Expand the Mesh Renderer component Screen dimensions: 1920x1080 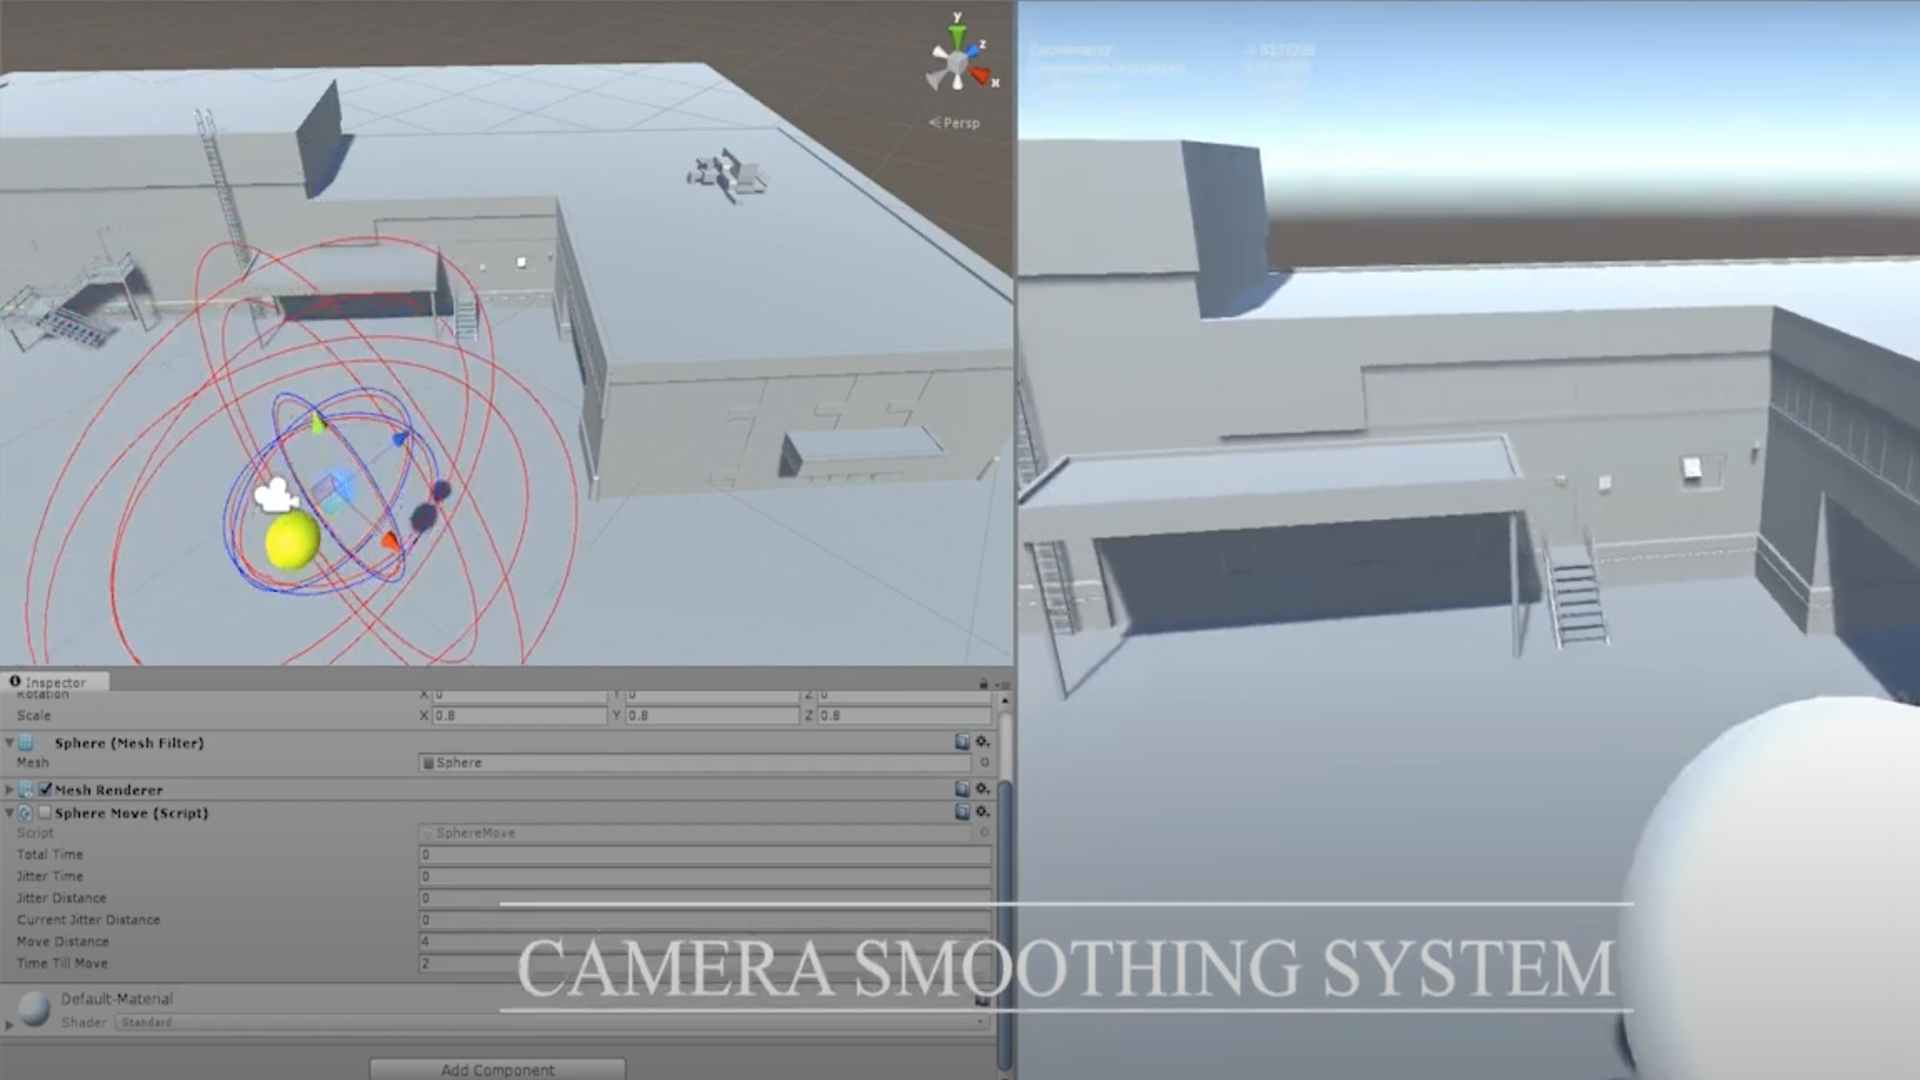10,790
